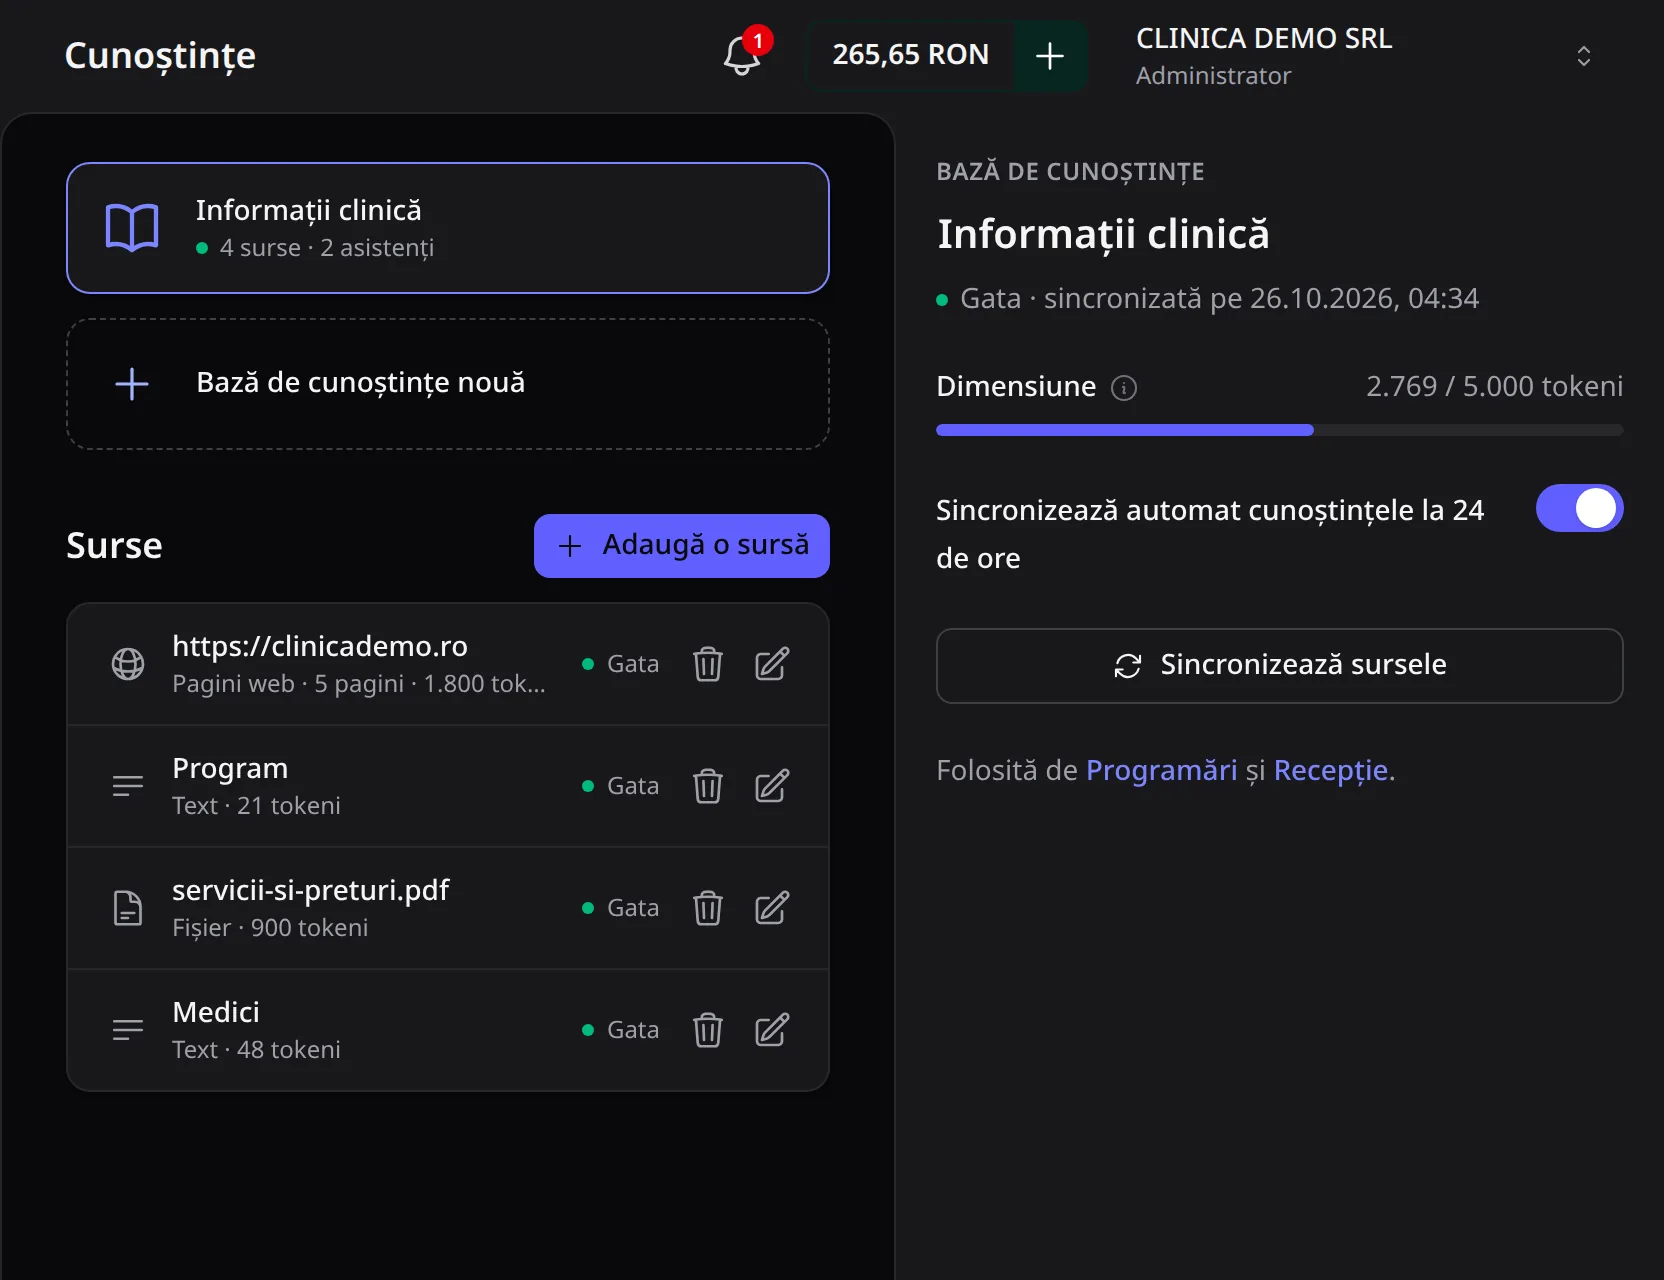Click the https://clinicademo.ro source title
The width and height of the screenshot is (1664, 1280).
pos(320,646)
